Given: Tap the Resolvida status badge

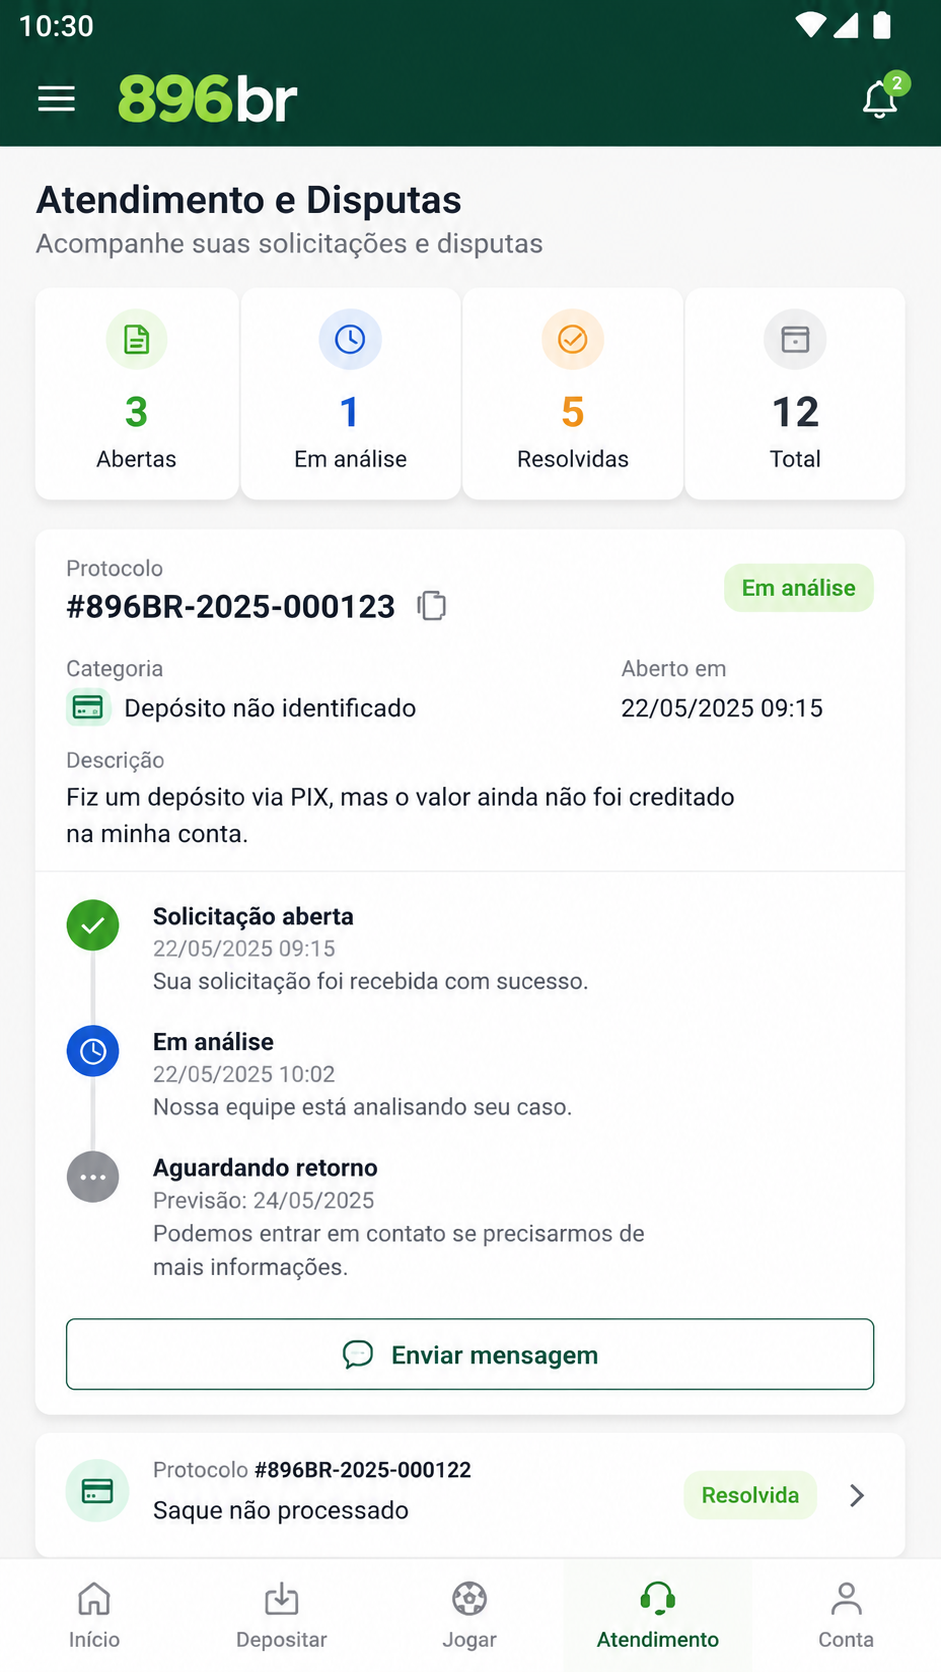Looking at the screenshot, I should point(750,1495).
